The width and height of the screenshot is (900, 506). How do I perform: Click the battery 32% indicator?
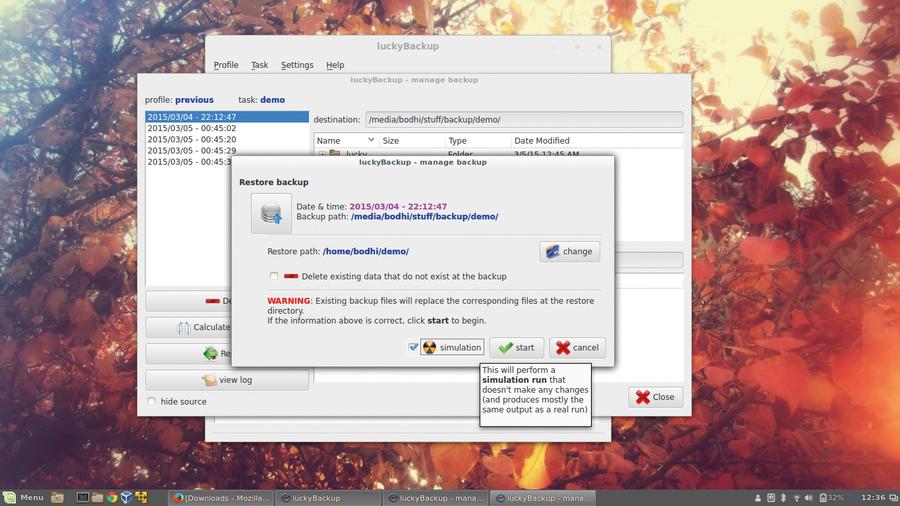(x=831, y=498)
